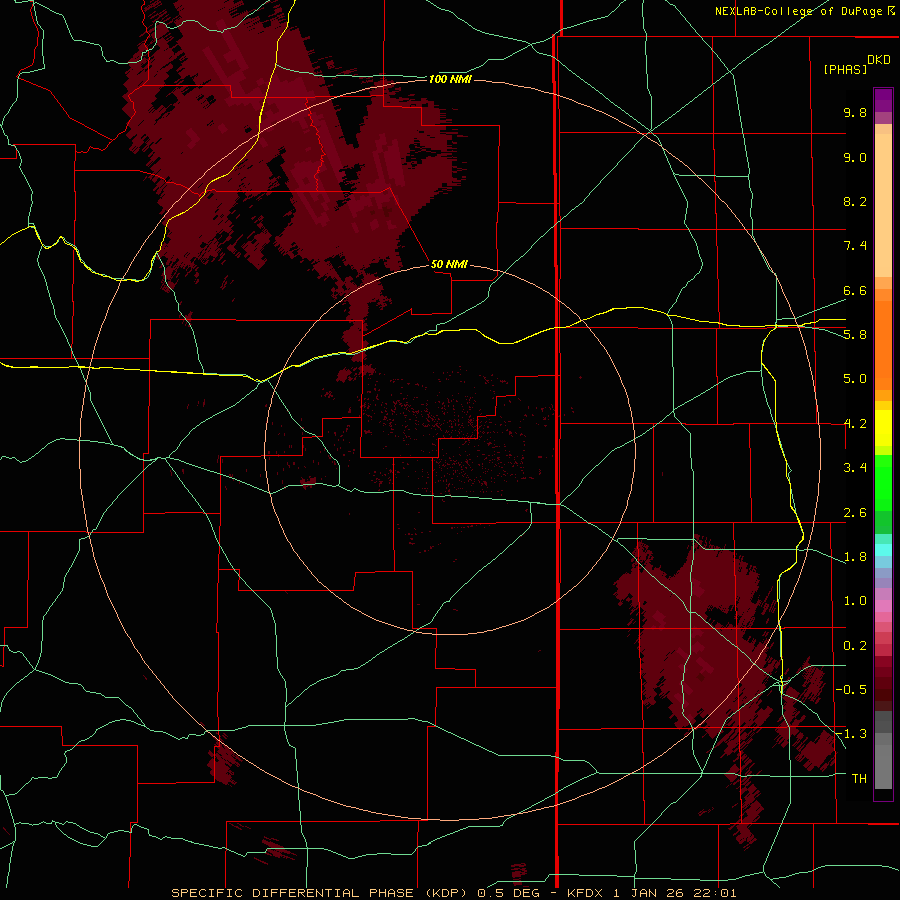Screen dimensions: 900x900
Task: Select the 8.2 scale value
Action: pos(855,201)
